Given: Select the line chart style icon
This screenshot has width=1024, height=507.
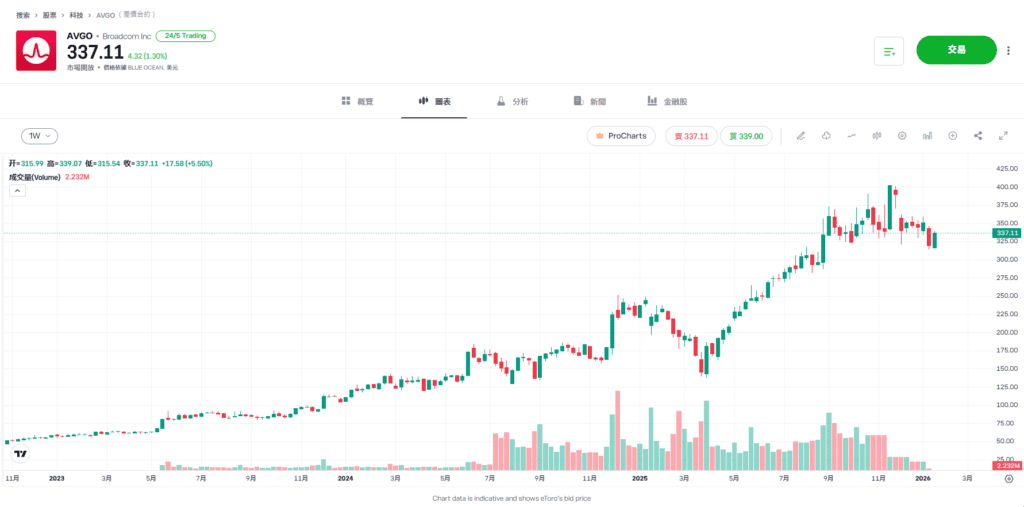Looking at the screenshot, I should point(852,136).
